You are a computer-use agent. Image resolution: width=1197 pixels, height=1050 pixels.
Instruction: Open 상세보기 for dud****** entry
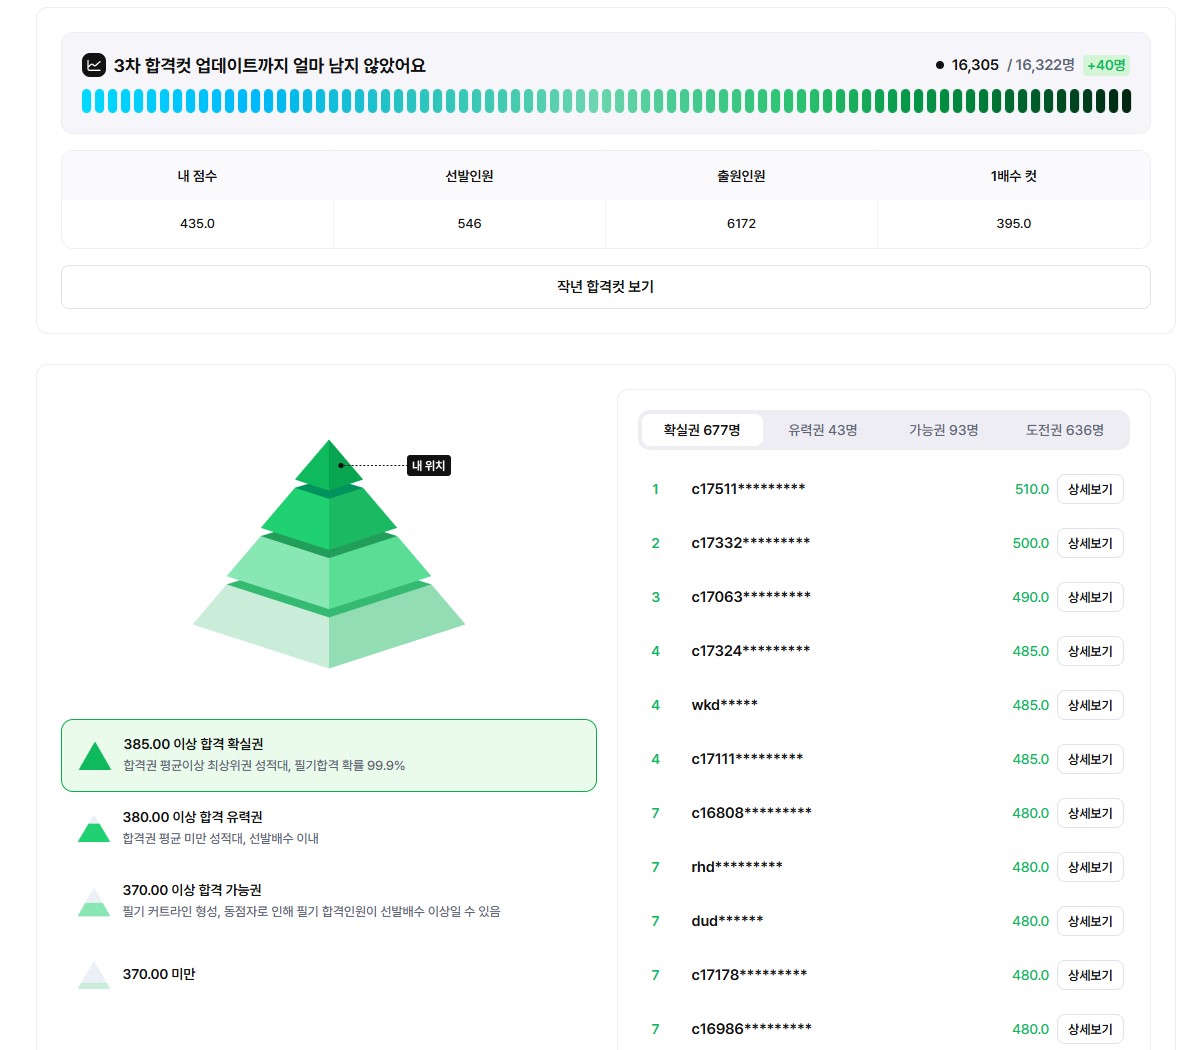coord(1090,921)
